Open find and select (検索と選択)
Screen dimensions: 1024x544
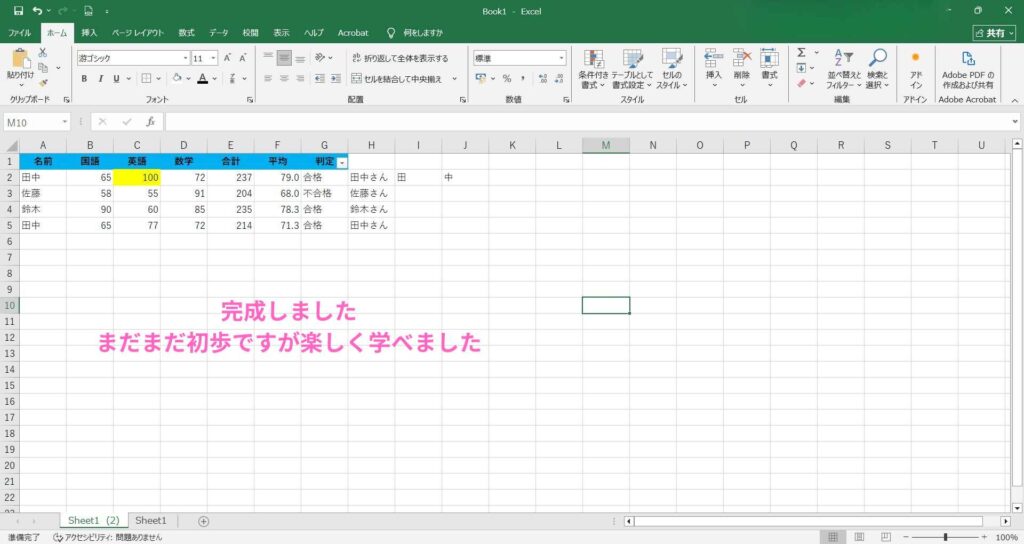pos(878,69)
